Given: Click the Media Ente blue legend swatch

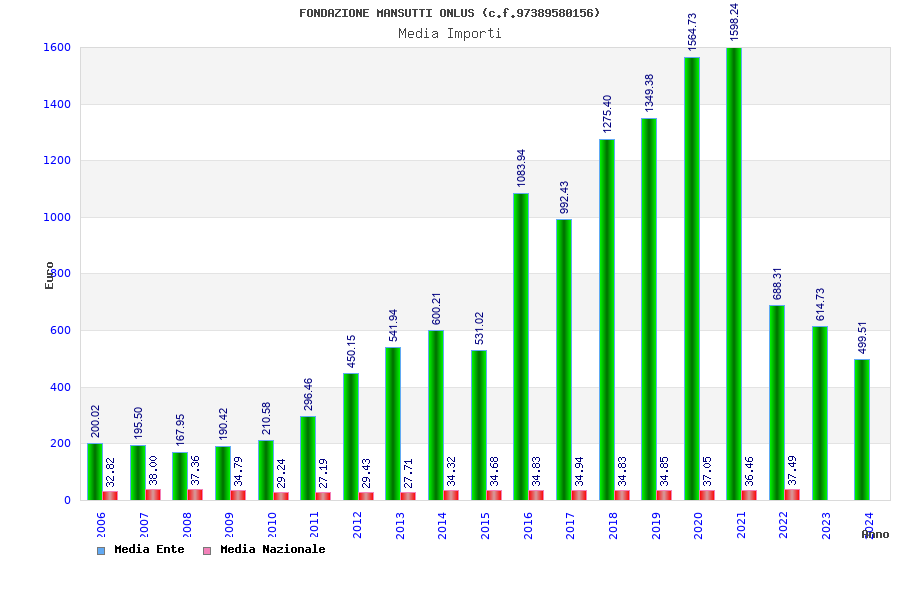Looking at the screenshot, I should coord(101,551).
